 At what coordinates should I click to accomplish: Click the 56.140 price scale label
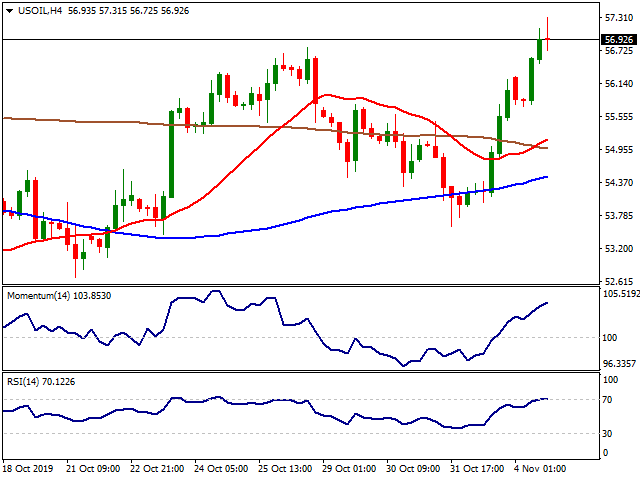point(619,84)
